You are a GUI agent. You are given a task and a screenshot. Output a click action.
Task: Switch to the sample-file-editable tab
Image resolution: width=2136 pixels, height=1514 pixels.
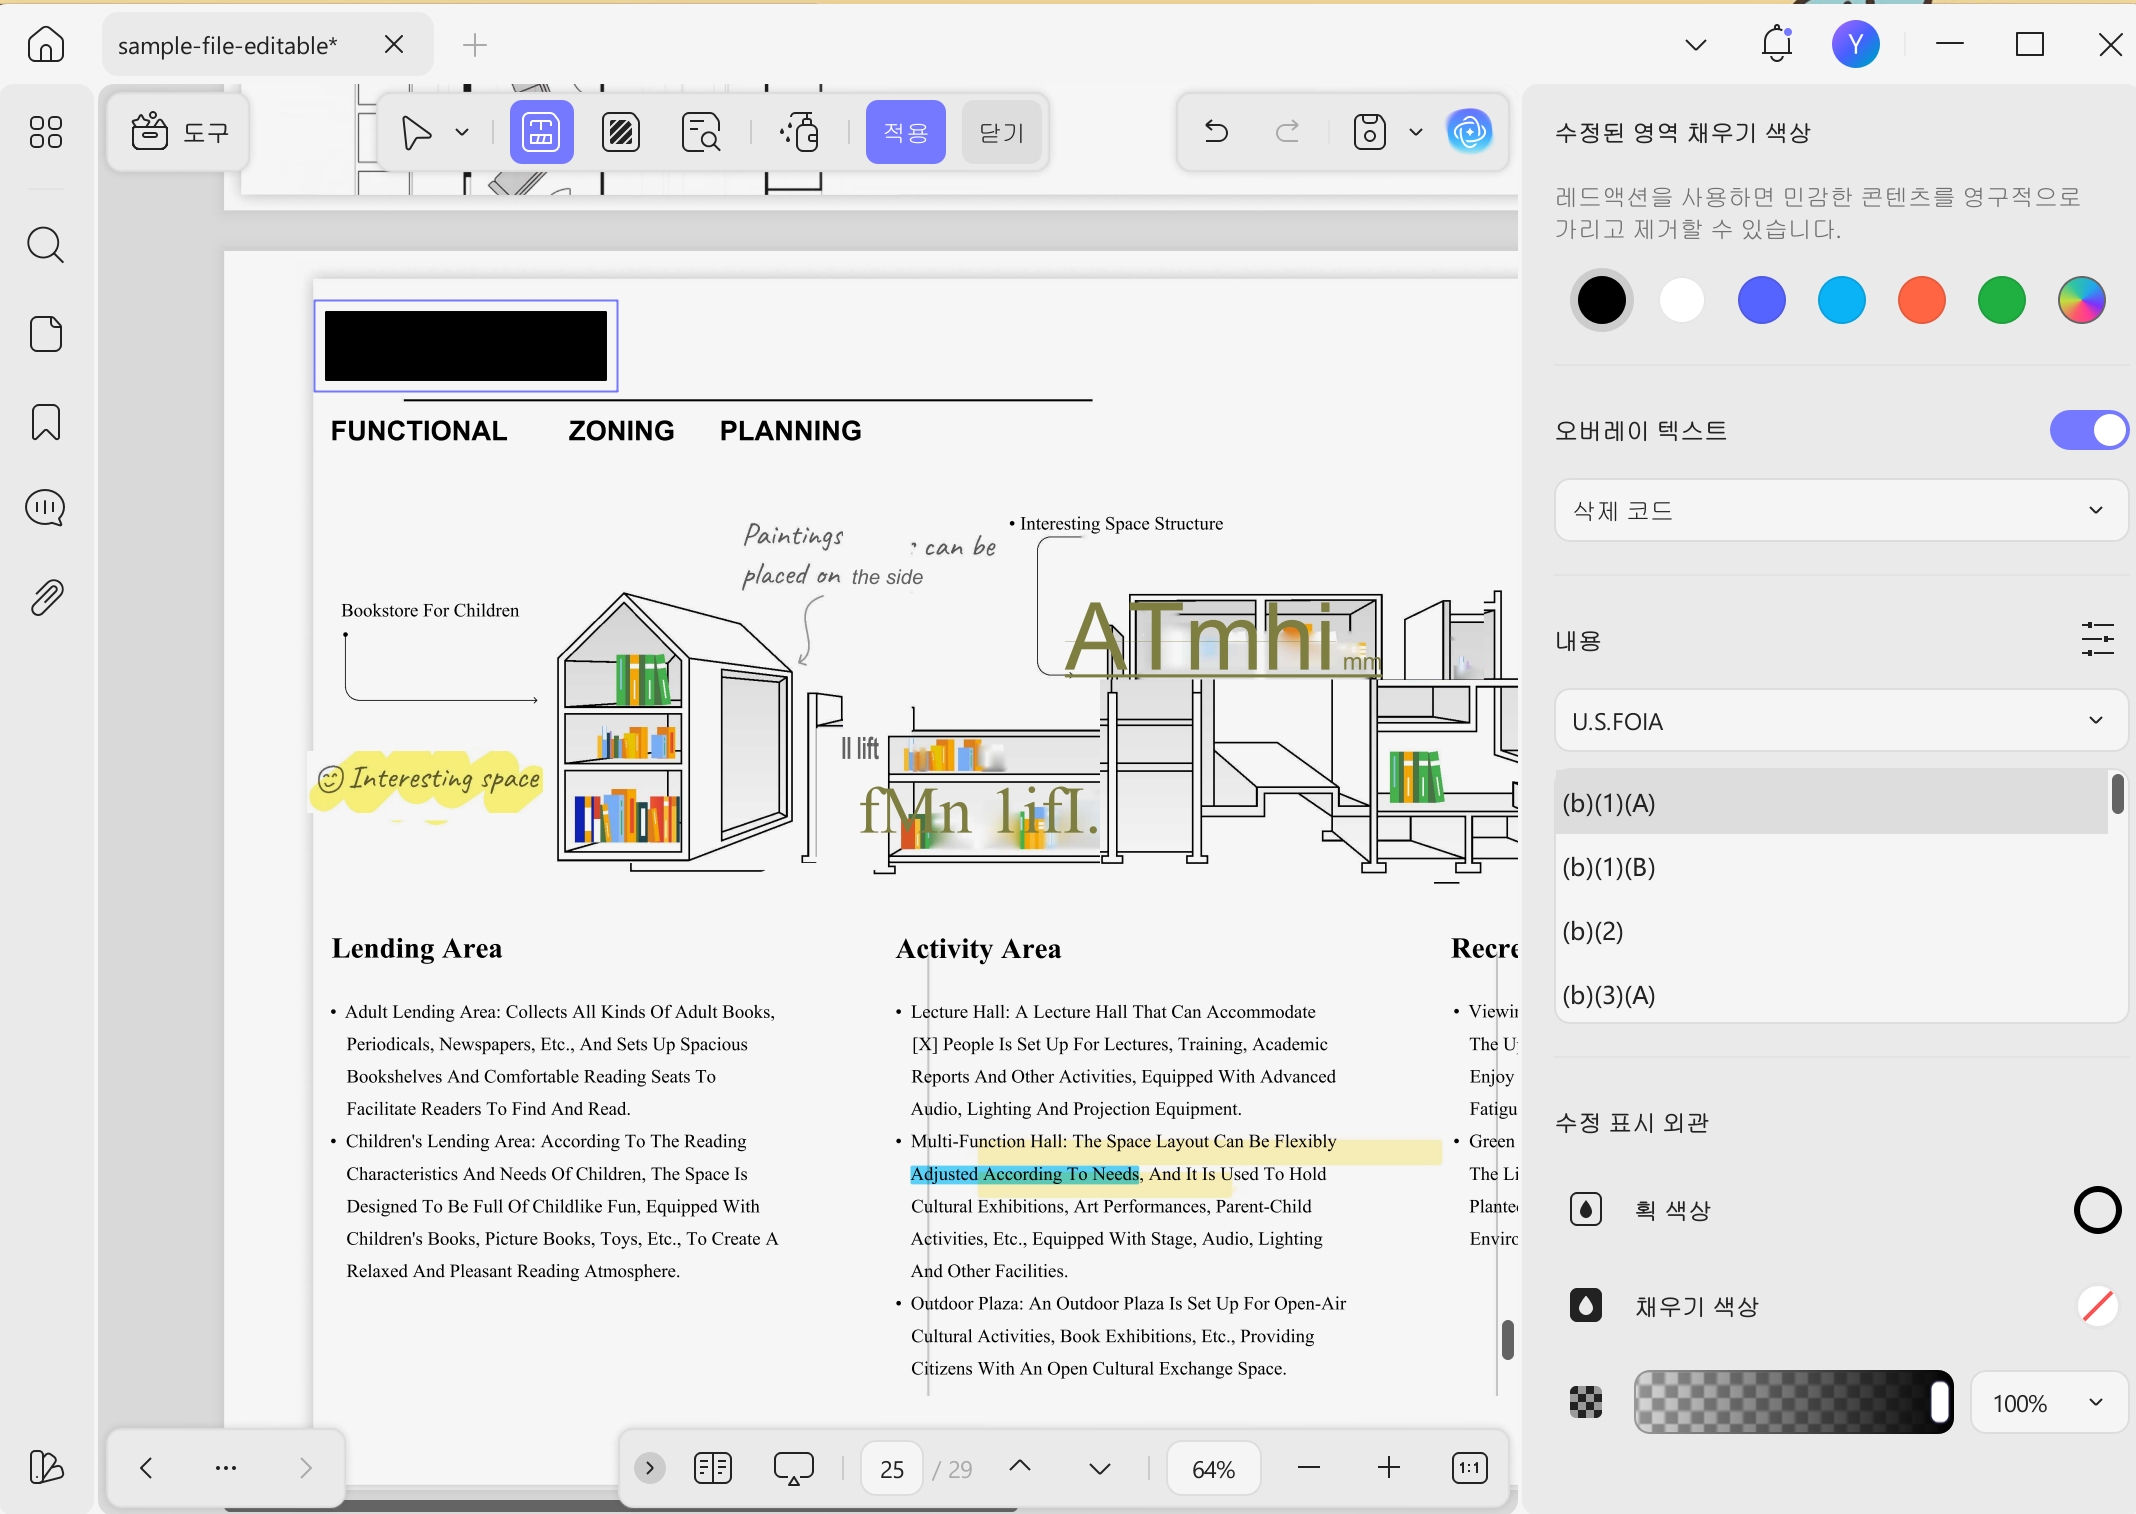[x=228, y=45]
